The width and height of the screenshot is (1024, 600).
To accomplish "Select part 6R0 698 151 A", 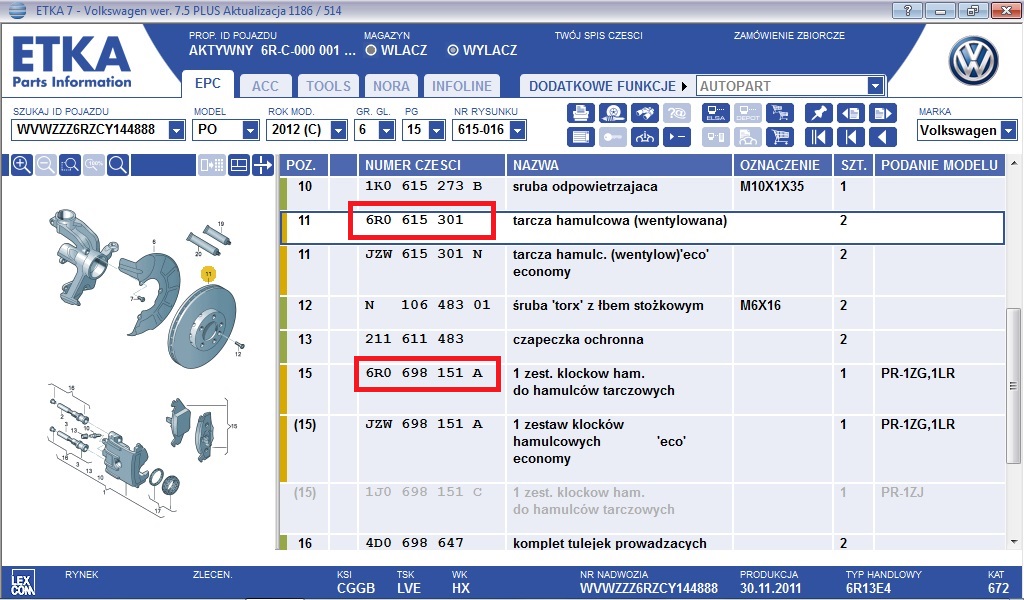I will 424,373.
